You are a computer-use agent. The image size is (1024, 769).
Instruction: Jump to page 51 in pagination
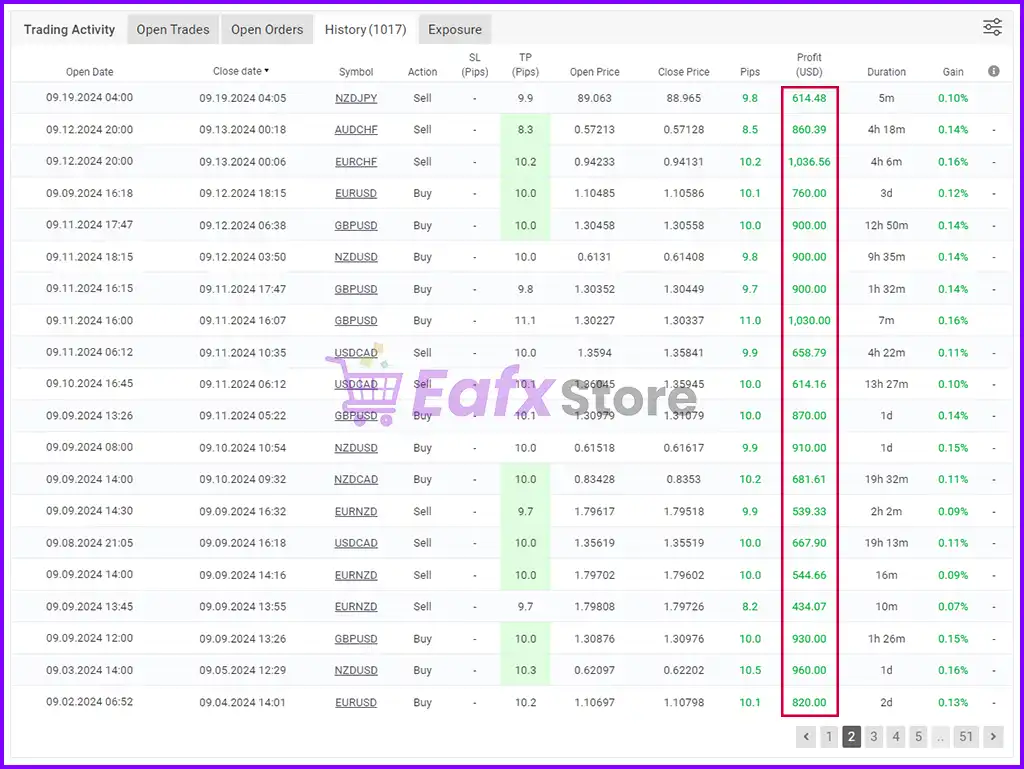(x=965, y=737)
